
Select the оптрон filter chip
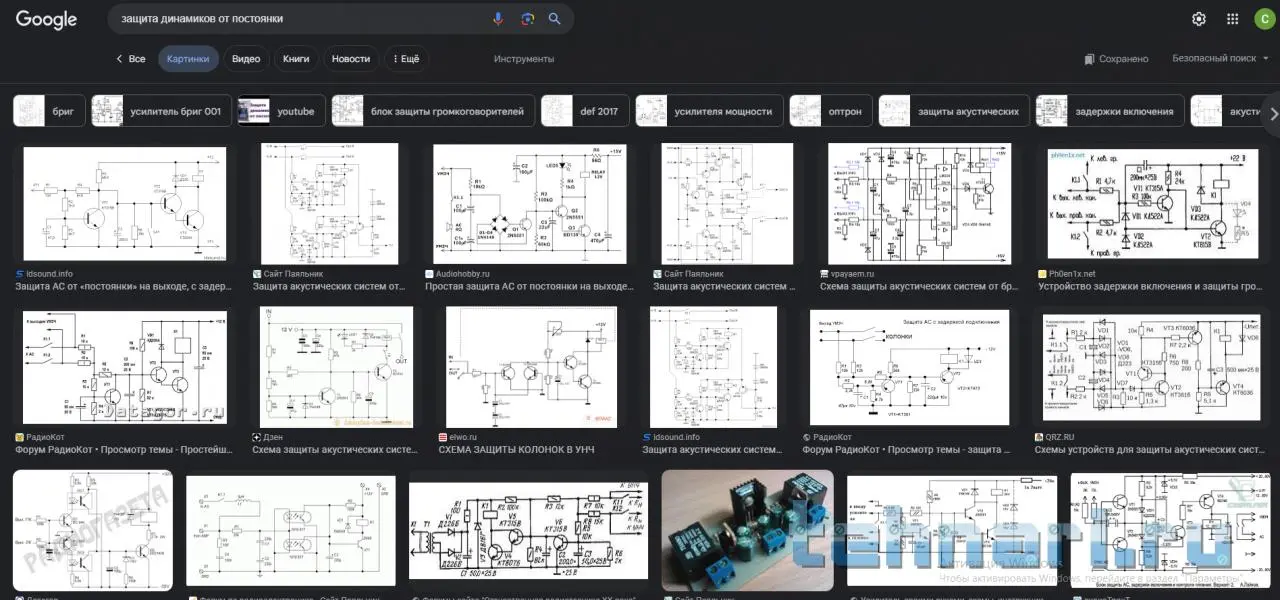click(x=831, y=111)
